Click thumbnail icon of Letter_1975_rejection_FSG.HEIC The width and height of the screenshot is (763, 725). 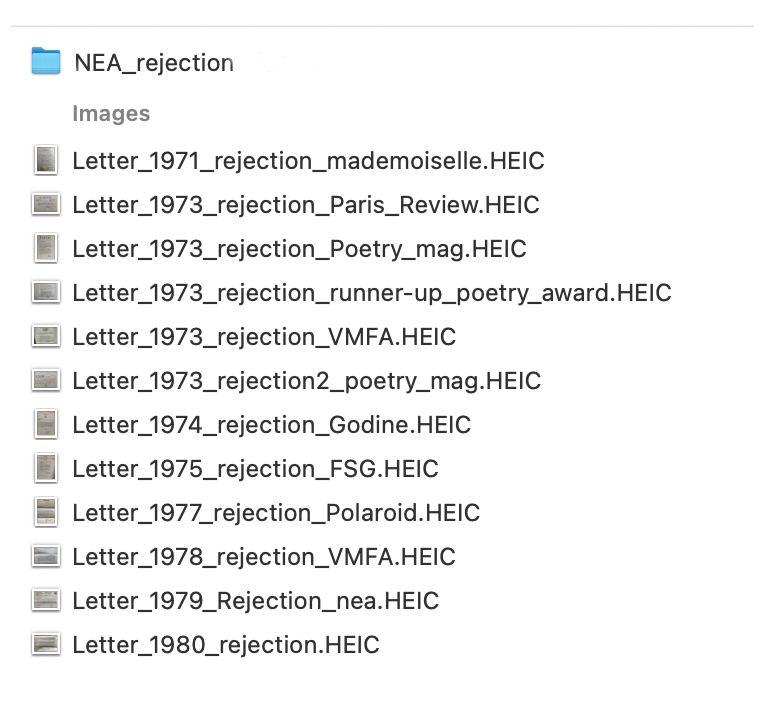(x=46, y=468)
